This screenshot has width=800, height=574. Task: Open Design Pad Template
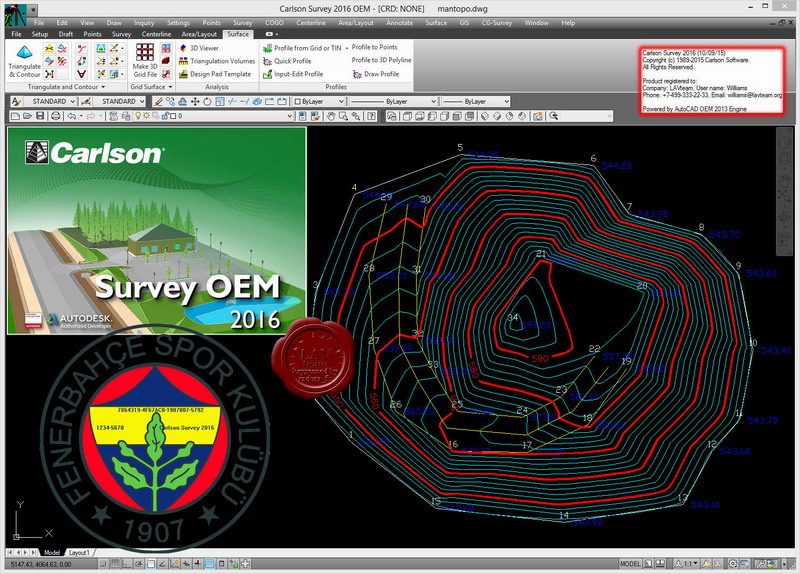pyautogui.click(x=215, y=74)
